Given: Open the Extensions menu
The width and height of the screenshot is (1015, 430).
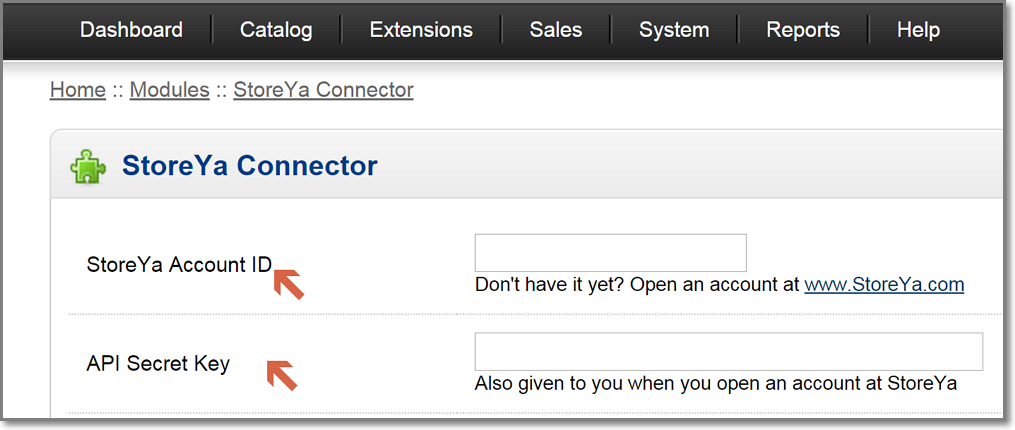Looking at the screenshot, I should click(421, 30).
